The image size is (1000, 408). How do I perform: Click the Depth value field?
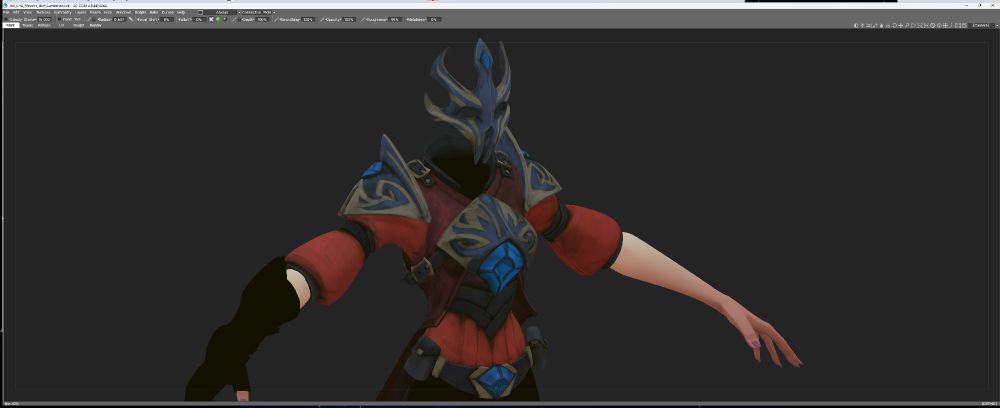coord(263,20)
